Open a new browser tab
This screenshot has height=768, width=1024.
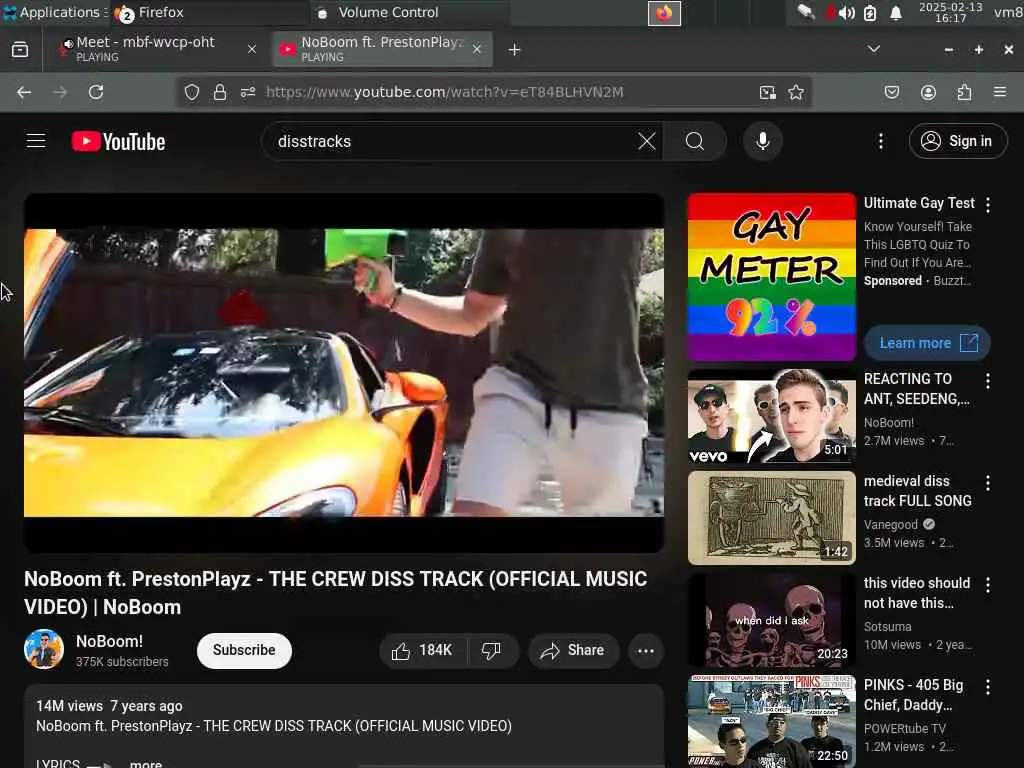pos(515,50)
